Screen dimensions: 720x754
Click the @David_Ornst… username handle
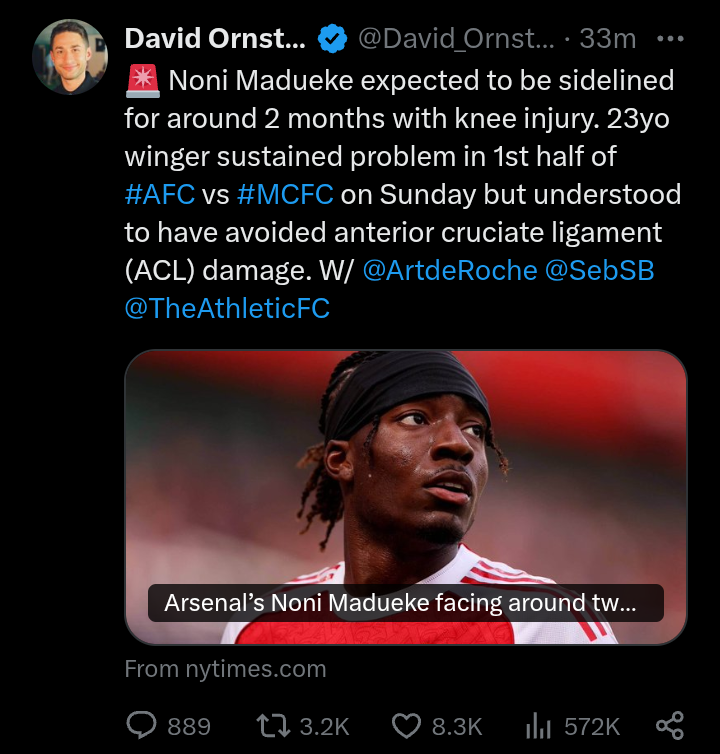(456, 39)
